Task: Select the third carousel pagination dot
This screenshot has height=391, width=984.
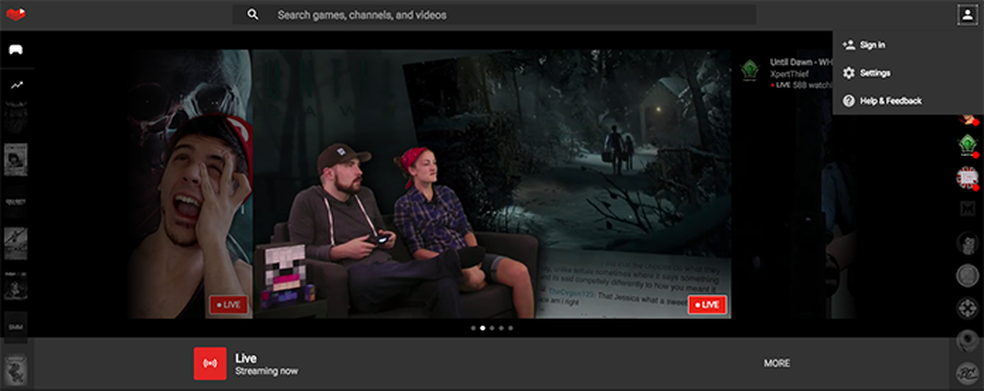Action: click(x=492, y=328)
